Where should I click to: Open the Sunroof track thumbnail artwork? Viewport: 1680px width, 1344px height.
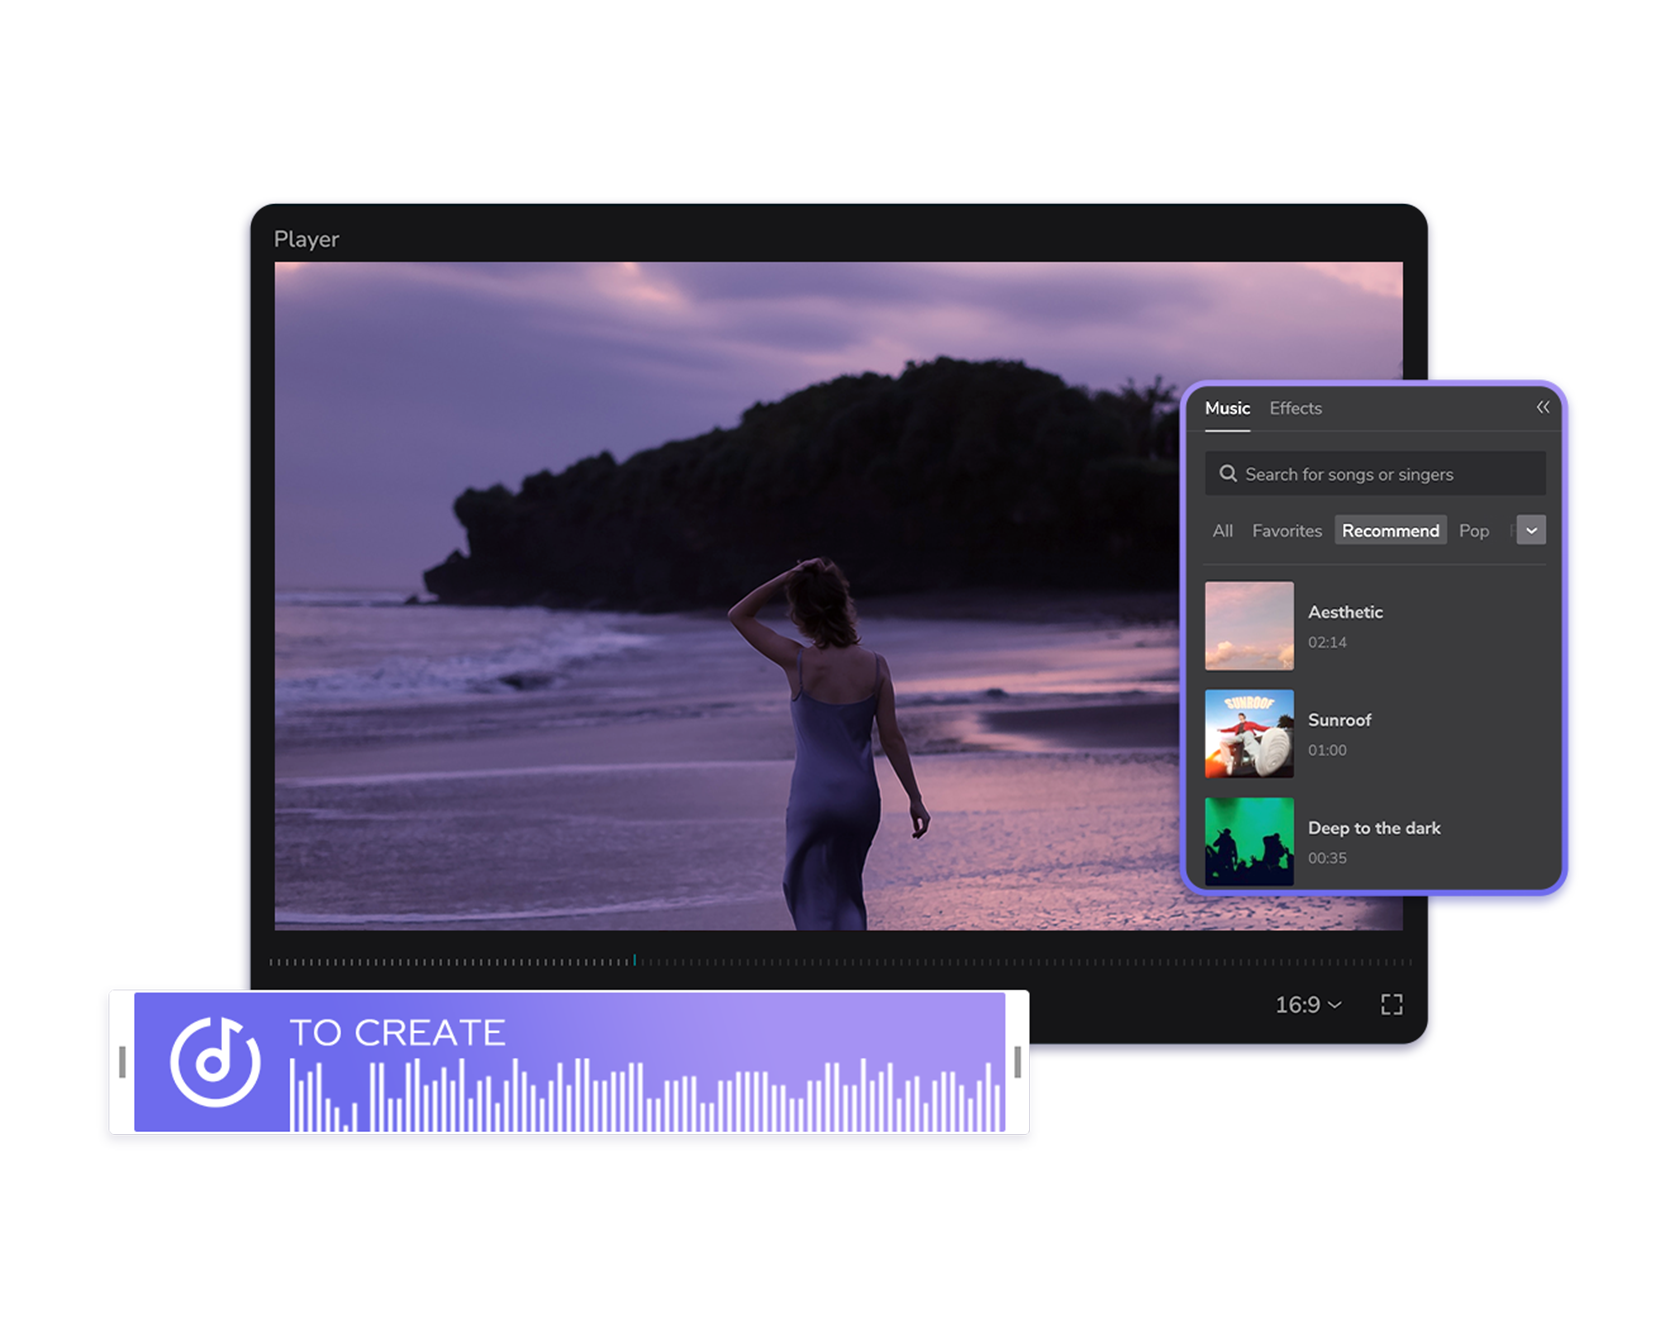1249,733
